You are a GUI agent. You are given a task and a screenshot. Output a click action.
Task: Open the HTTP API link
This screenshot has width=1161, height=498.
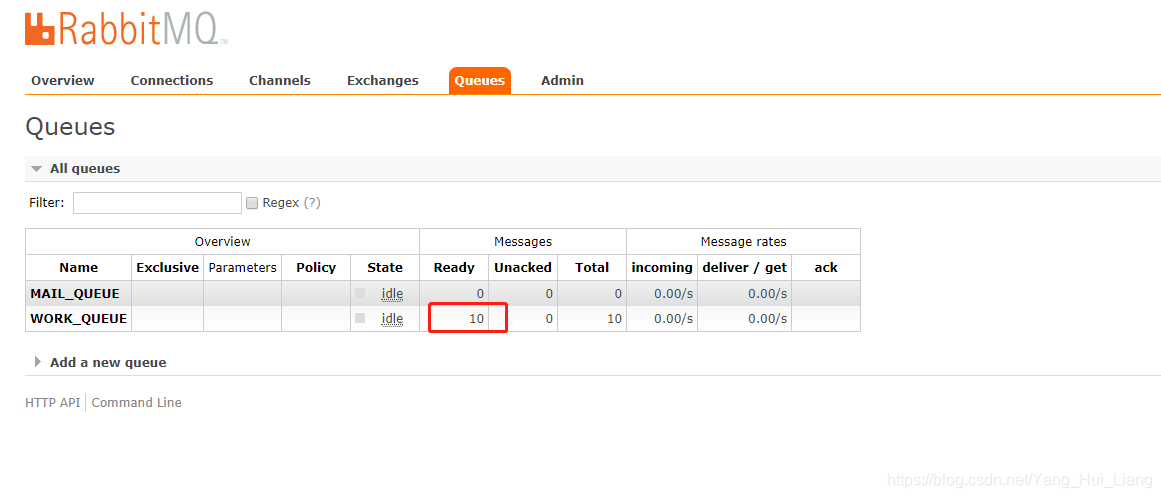pyautogui.click(x=53, y=403)
